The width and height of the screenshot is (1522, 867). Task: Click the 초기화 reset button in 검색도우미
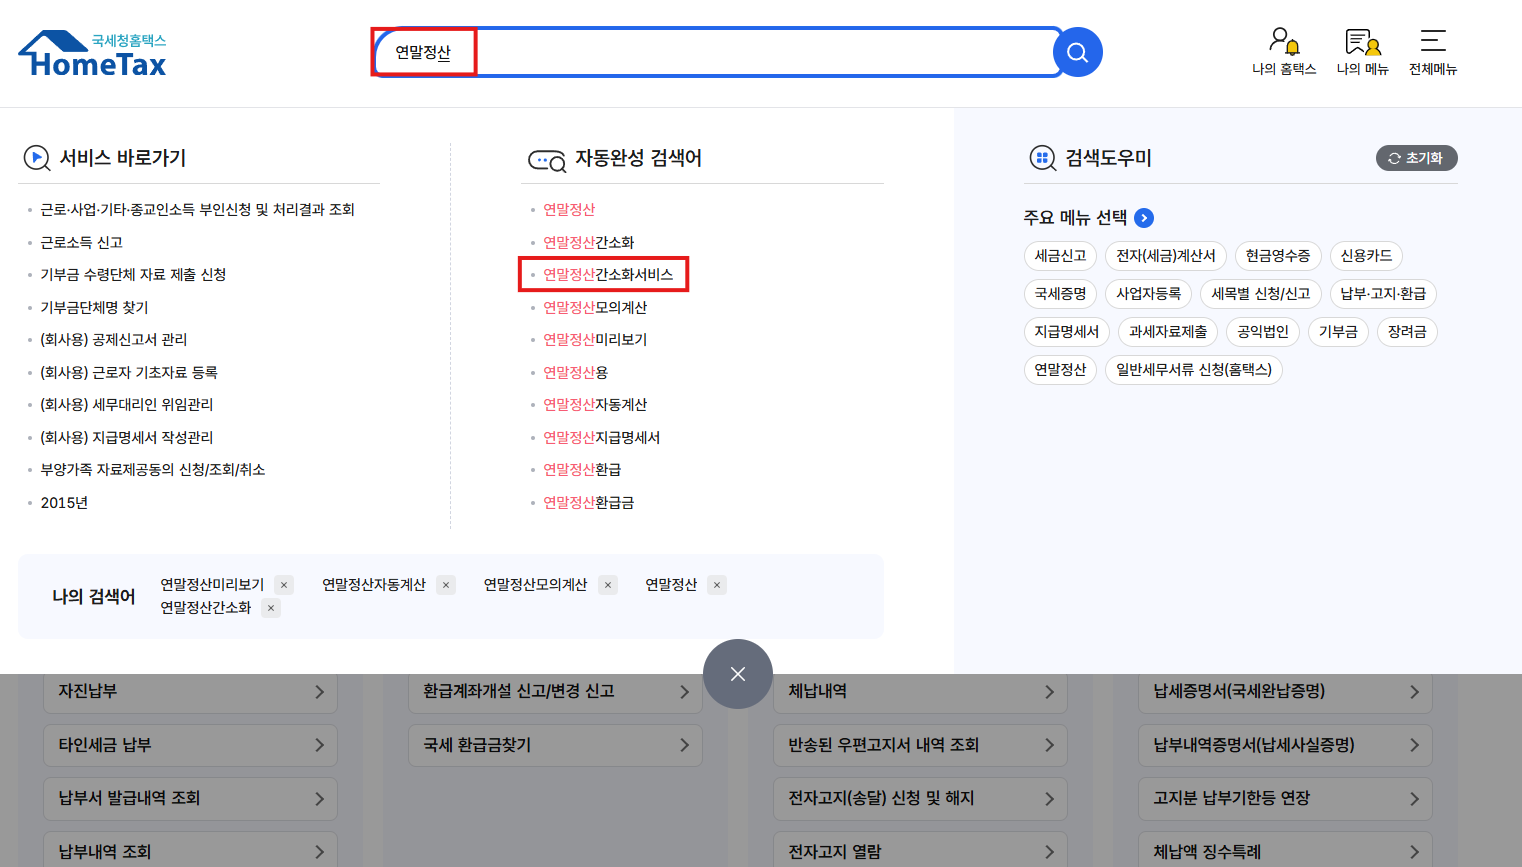coord(1416,157)
